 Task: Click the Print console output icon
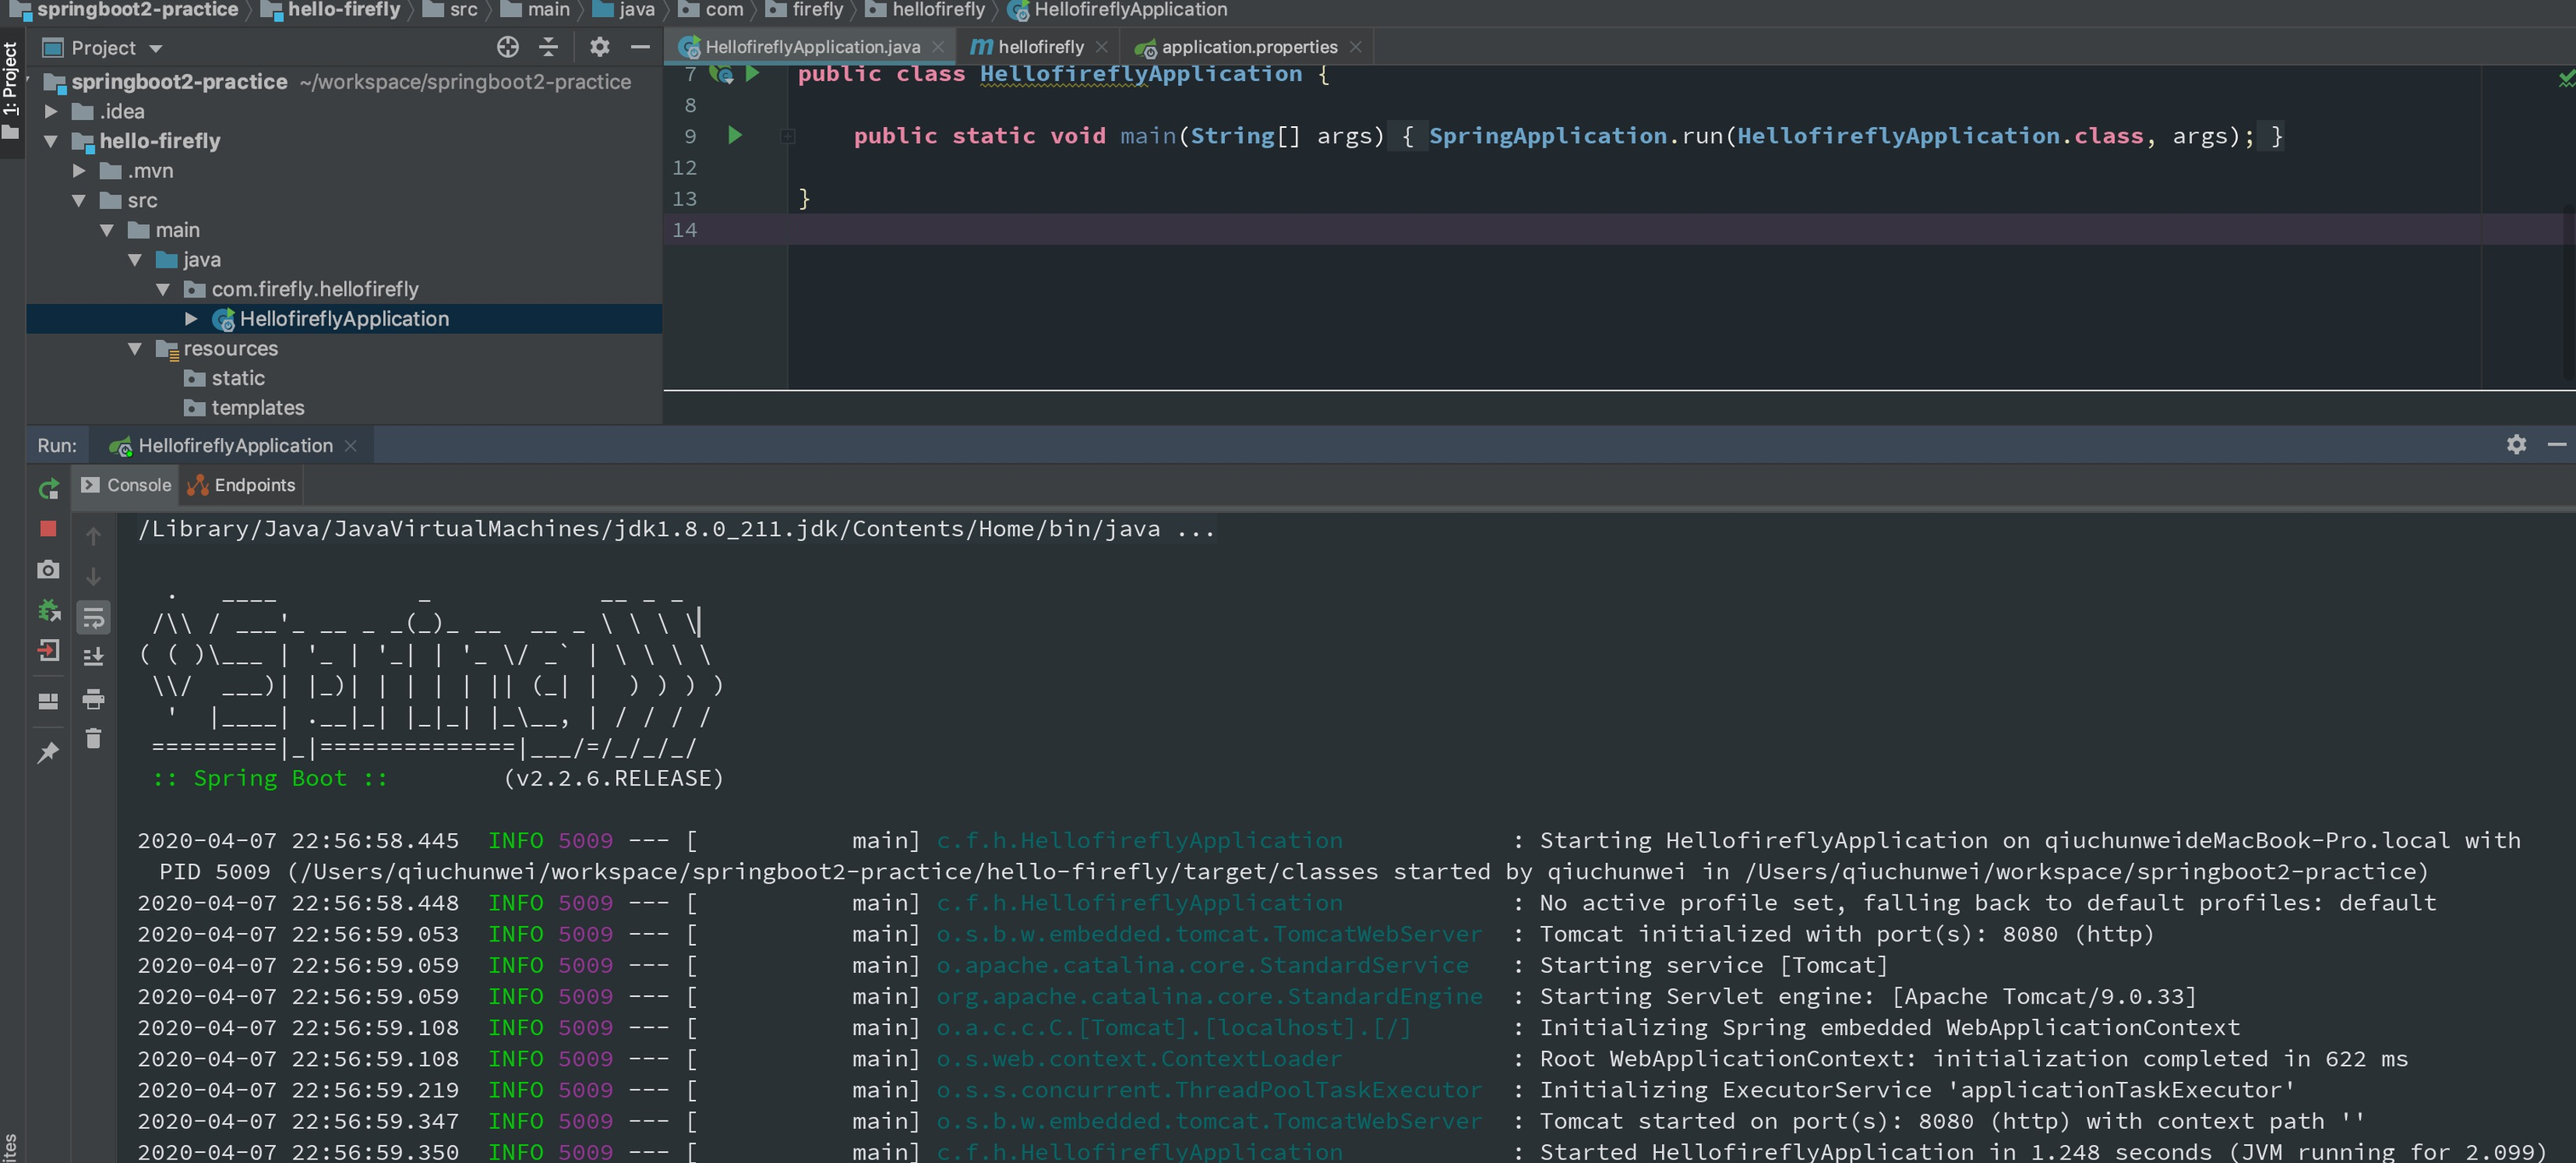point(93,699)
